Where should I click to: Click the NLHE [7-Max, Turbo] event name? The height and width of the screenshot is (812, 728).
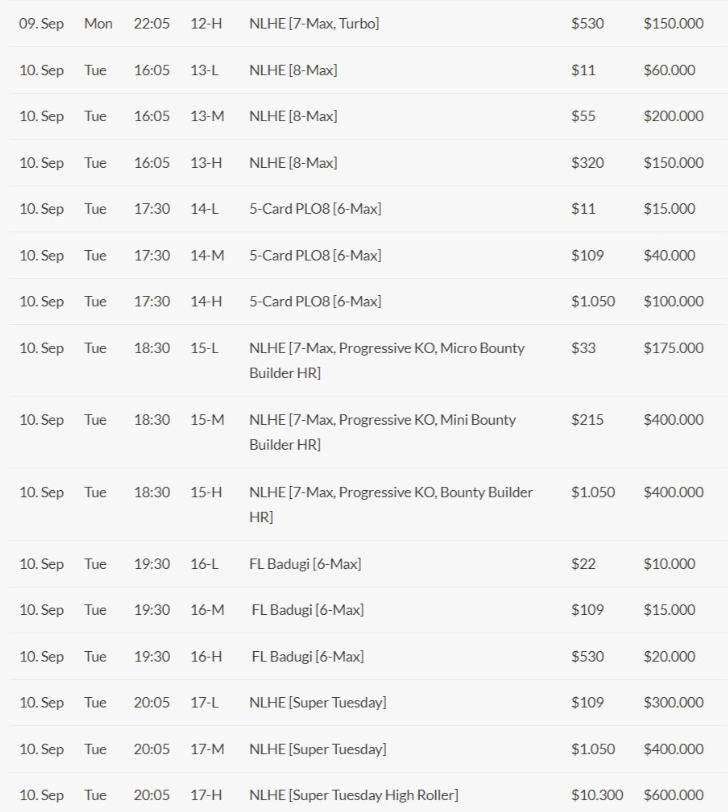click(x=314, y=23)
